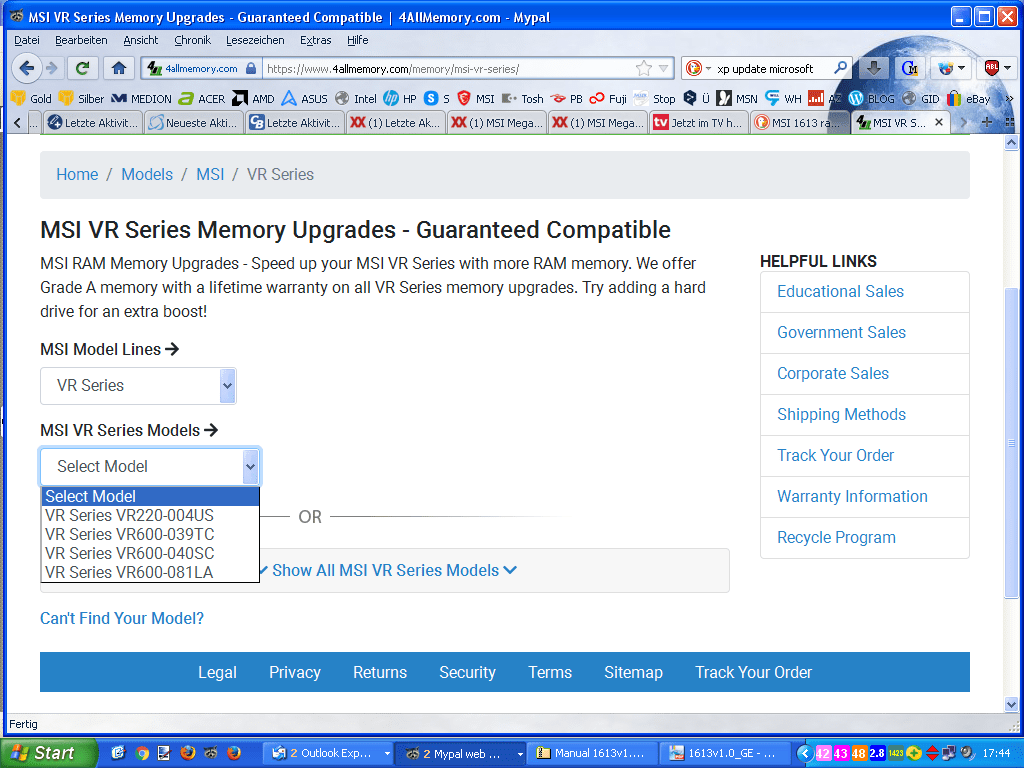Open a new tab with the plus icon

(987, 122)
